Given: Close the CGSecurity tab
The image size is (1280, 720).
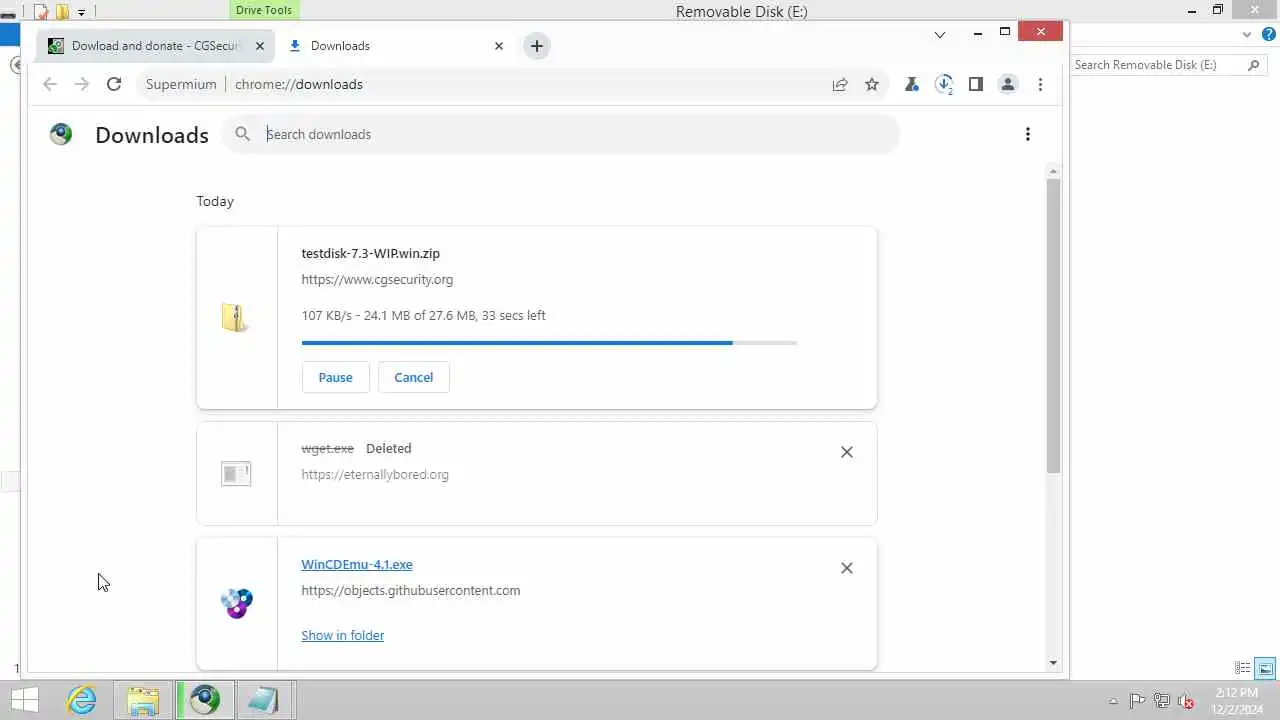Looking at the screenshot, I should (260, 46).
